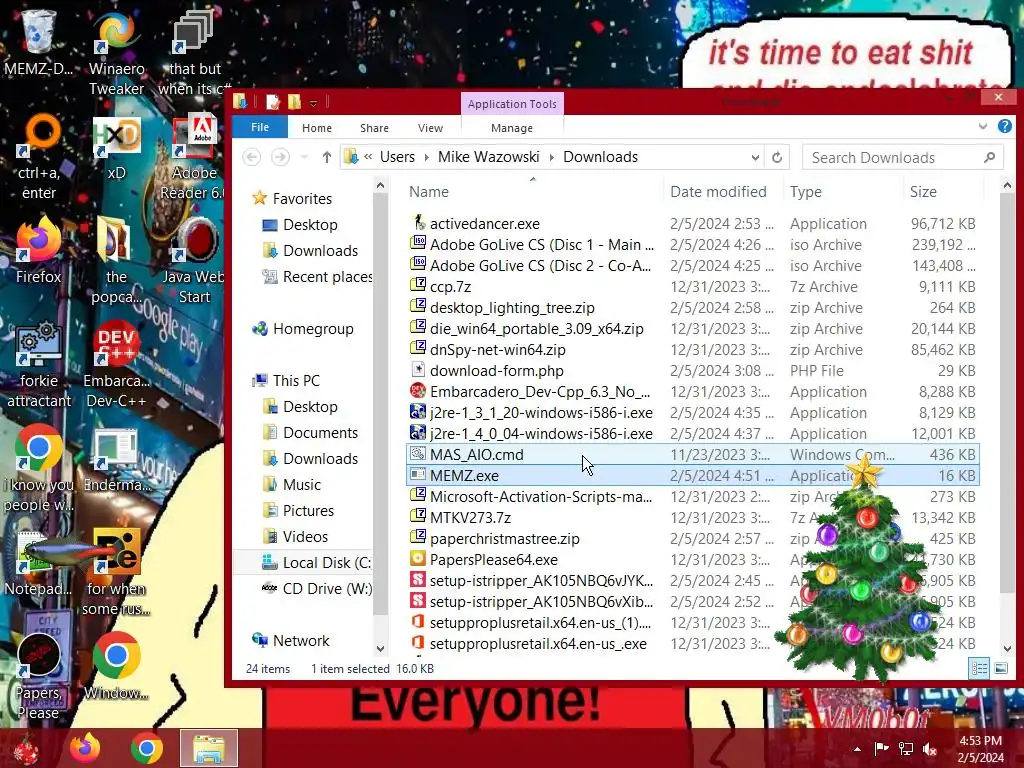Switch to Large icons view in status bar
This screenshot has height=768, width=1024.
[x=1000, y=668]
